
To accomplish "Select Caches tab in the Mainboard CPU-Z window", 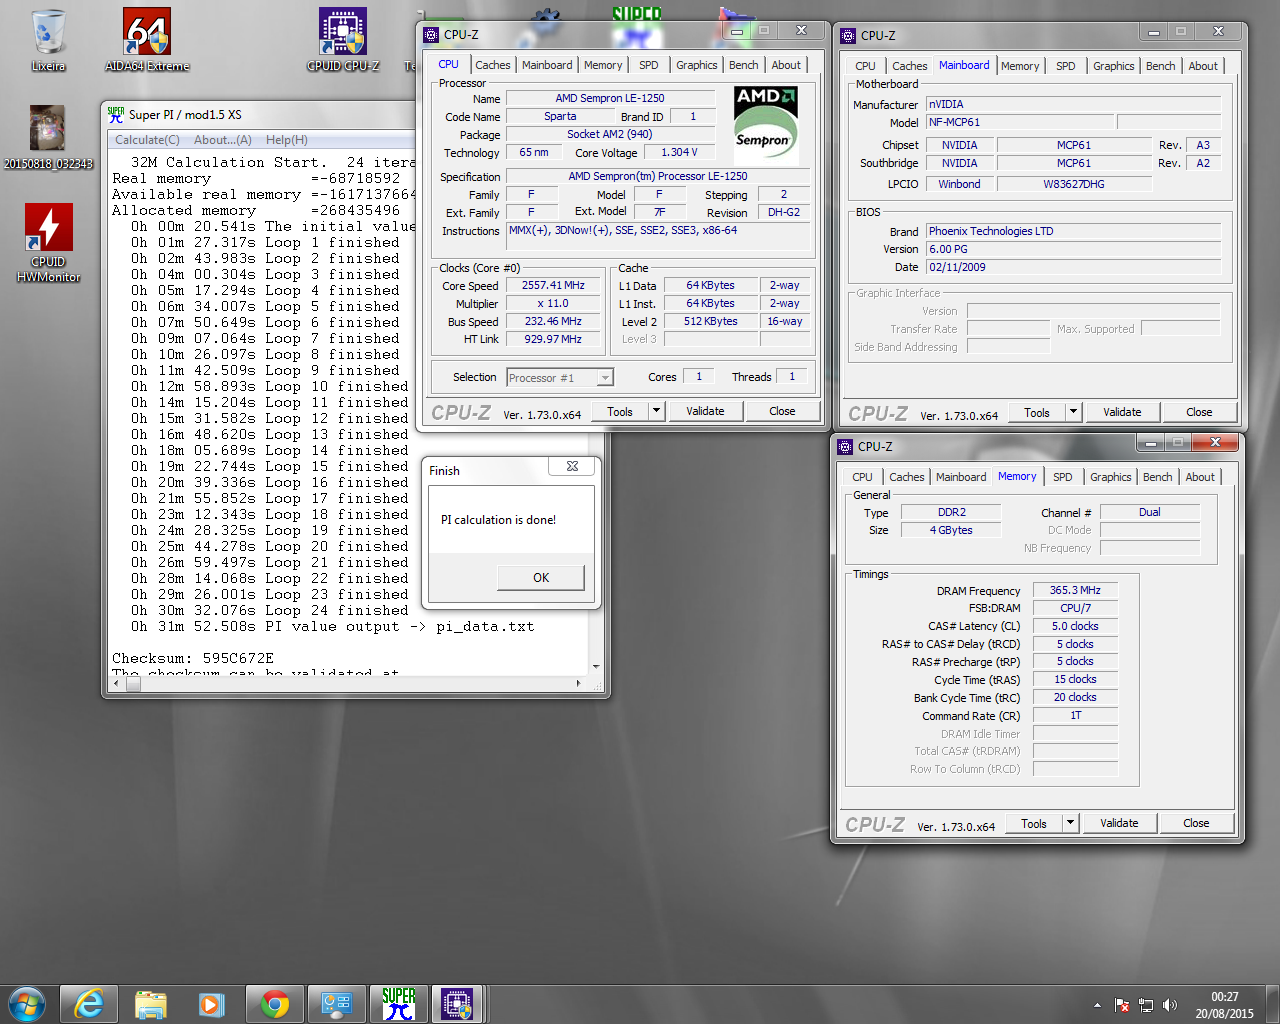I will pyautogui.click(x=909, y=66).
